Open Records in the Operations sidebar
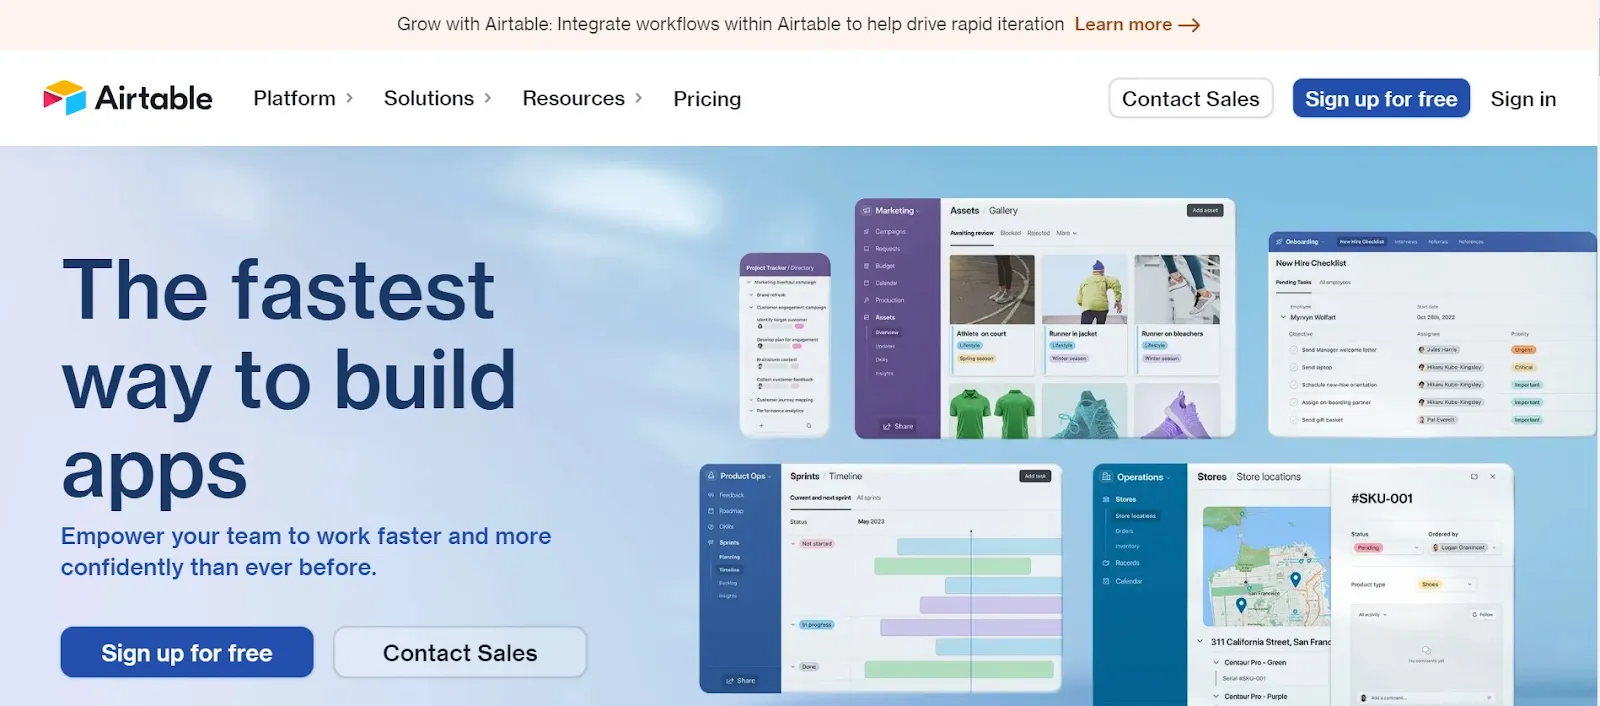 point(1121,563)
